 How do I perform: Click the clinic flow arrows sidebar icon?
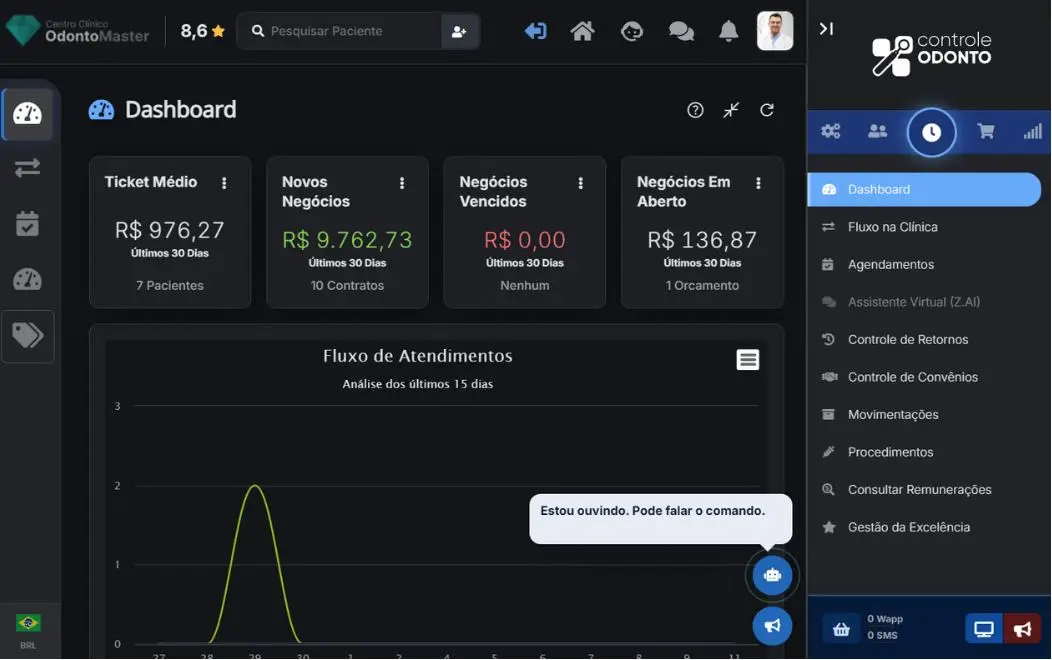pos(28,168)
